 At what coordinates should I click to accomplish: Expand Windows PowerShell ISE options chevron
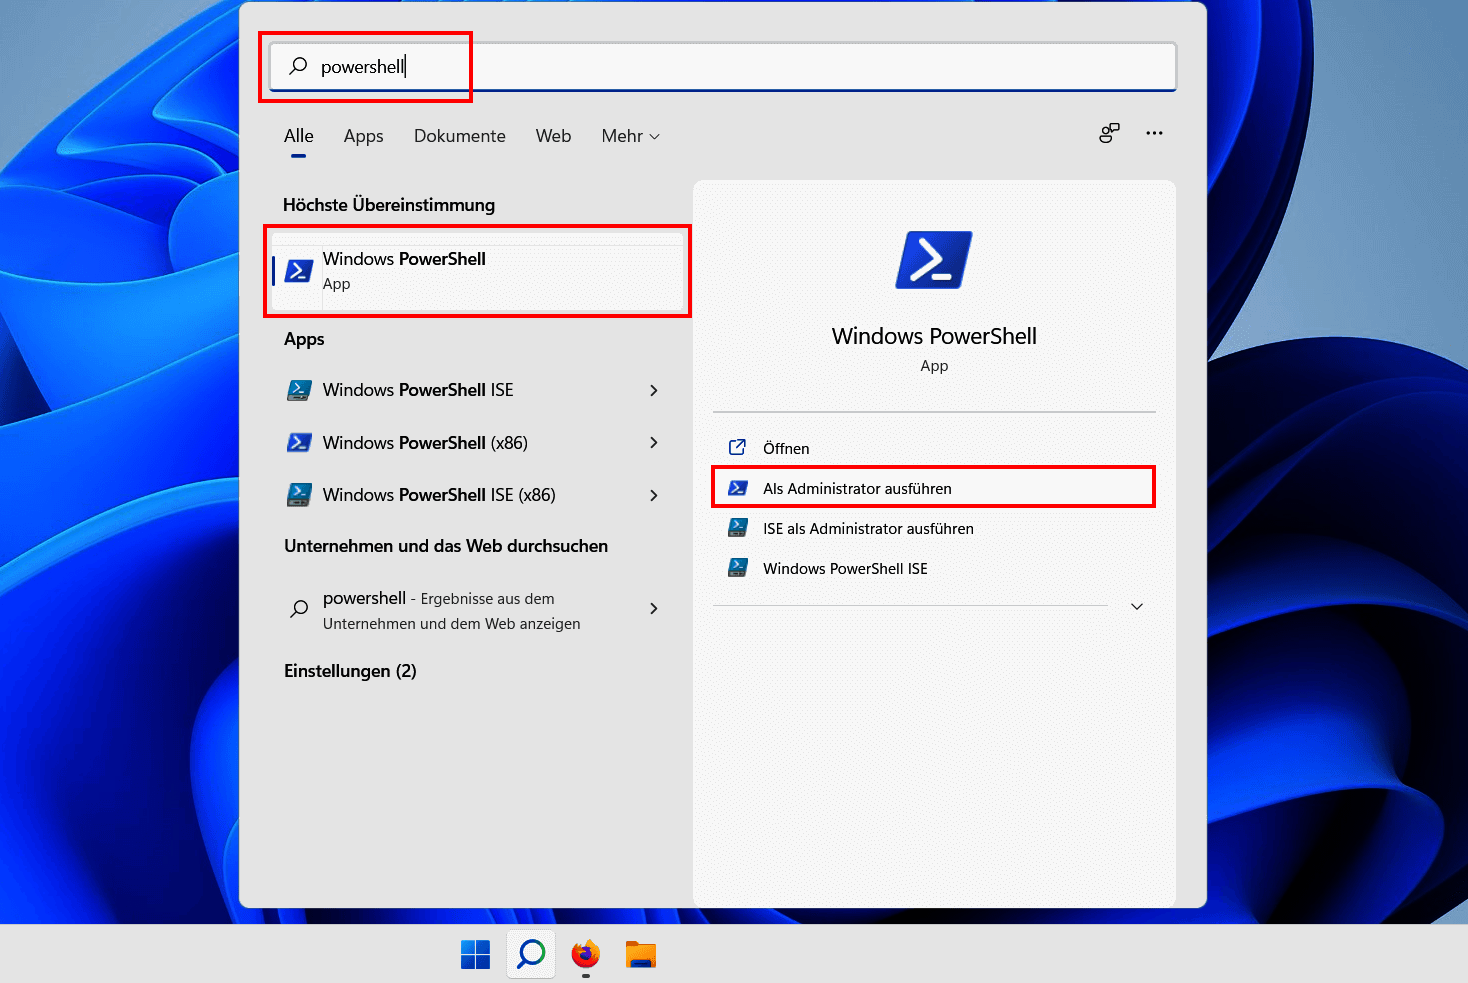coord(654,390)
